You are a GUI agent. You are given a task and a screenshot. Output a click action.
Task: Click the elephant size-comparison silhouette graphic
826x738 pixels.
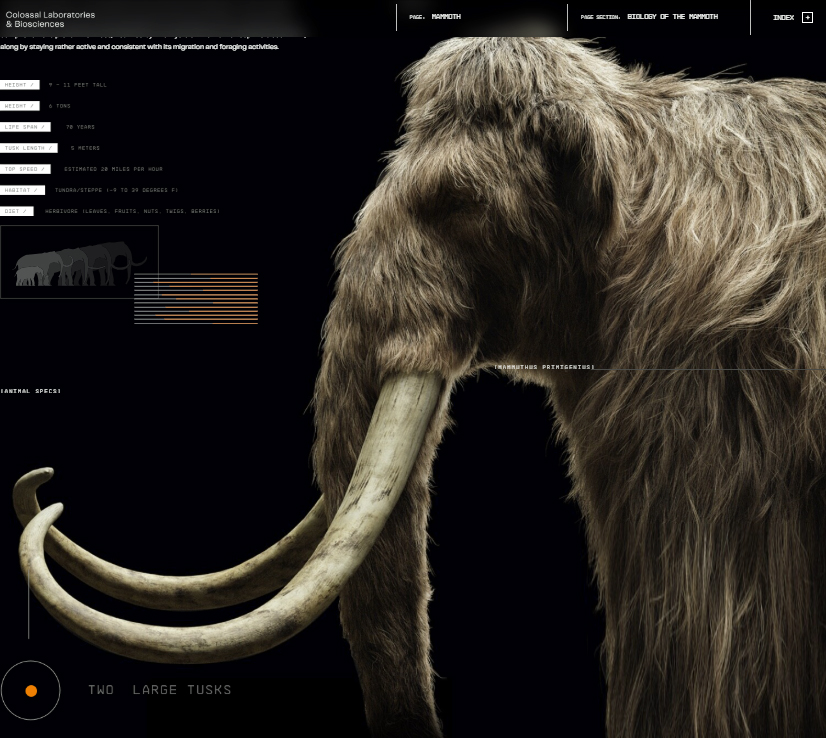point(78,261)
